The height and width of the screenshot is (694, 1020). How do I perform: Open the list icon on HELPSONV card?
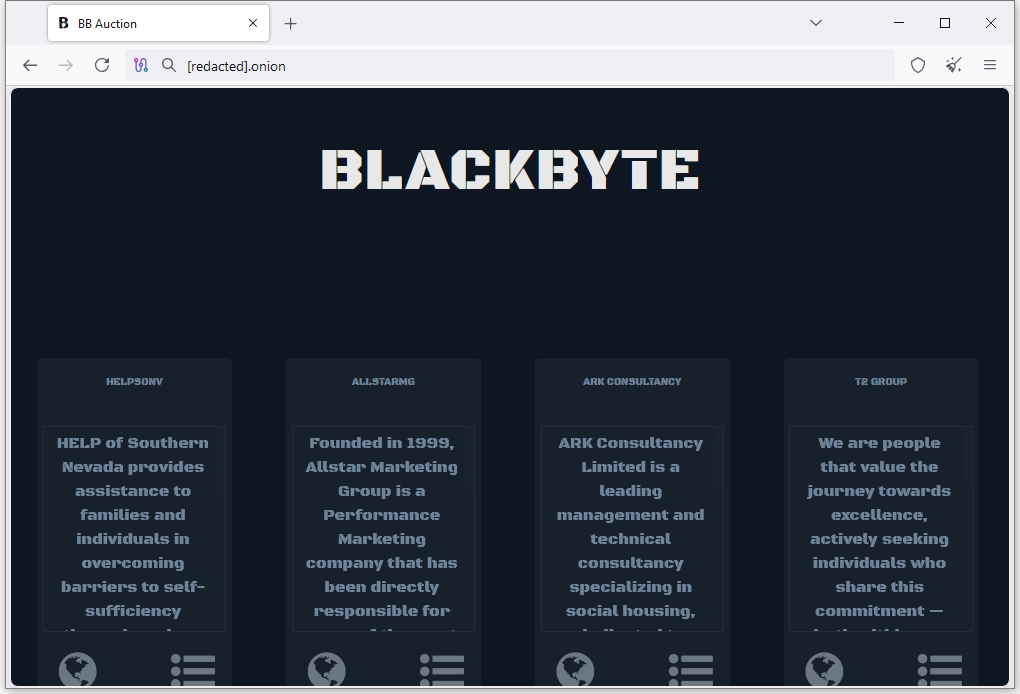click(x=193, y=669)
